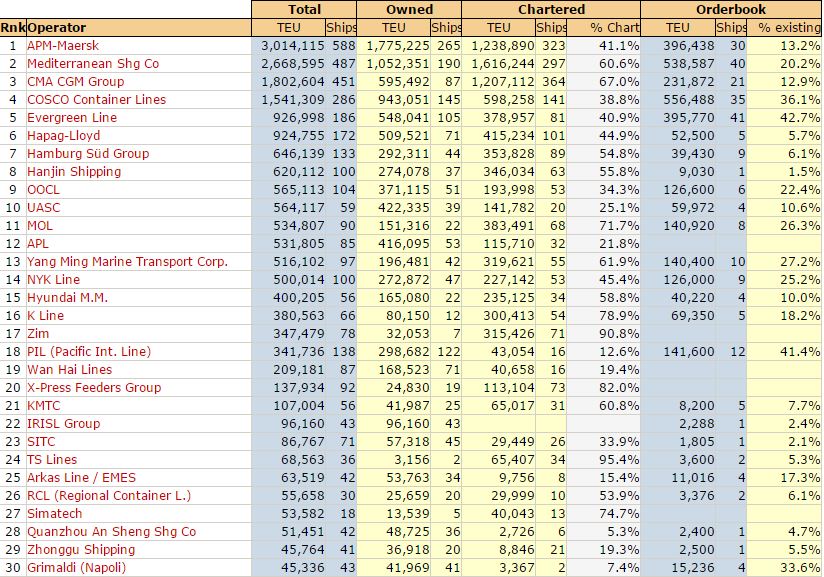Image resolution: width=824 pixels, height=577 pixels.
Task: Click the % existing column header
Action: [784, 27]
